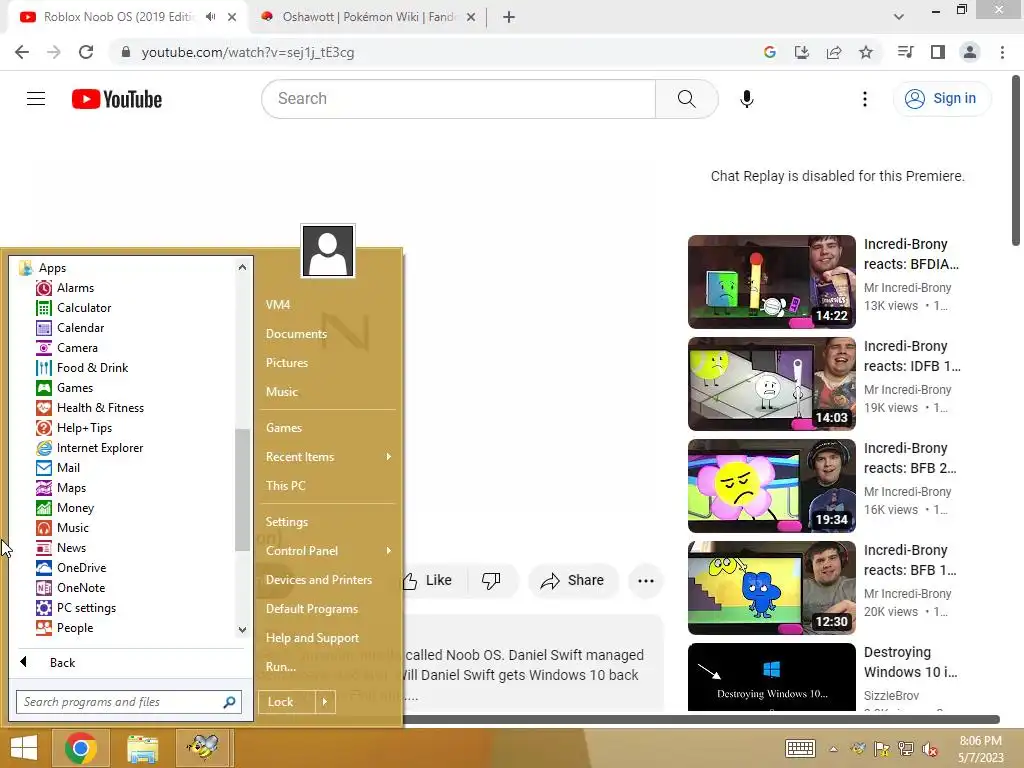The image size is (1024, 768).
Task: Click the YouTube page vertical scrollbar
Action: [1016, 160]
